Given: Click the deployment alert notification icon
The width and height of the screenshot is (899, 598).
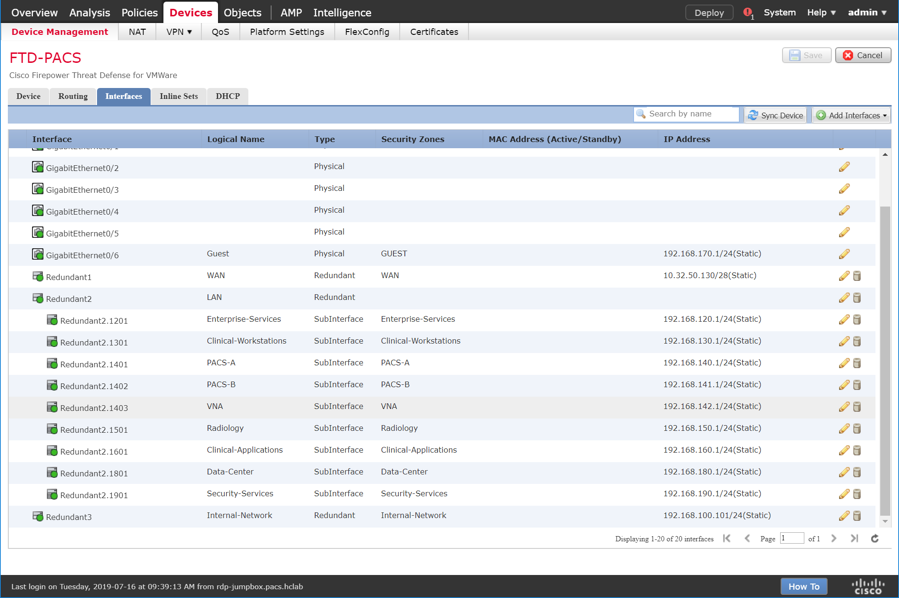Looking at the screenshot, I should [747, 13].
